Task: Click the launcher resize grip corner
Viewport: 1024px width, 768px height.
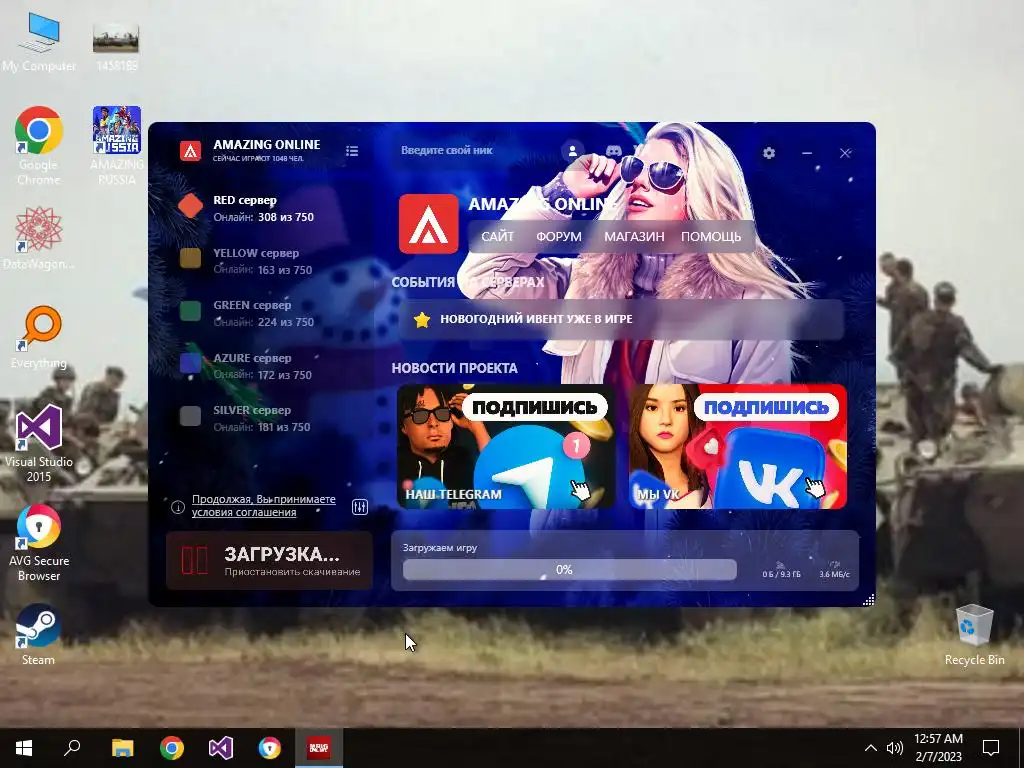Action: point(868,600)
